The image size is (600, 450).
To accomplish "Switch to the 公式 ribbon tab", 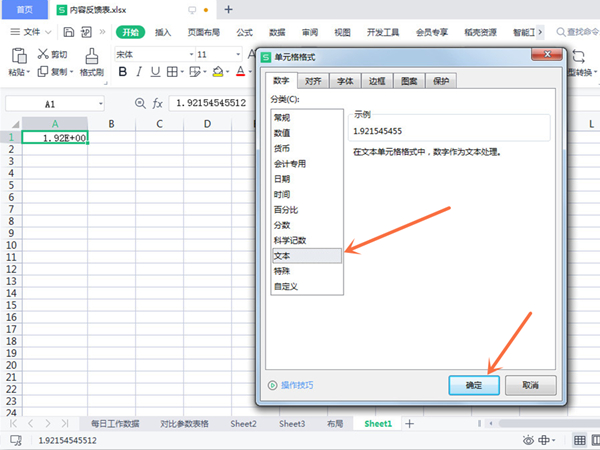I will pyautogui.click(x=244, y=33).
